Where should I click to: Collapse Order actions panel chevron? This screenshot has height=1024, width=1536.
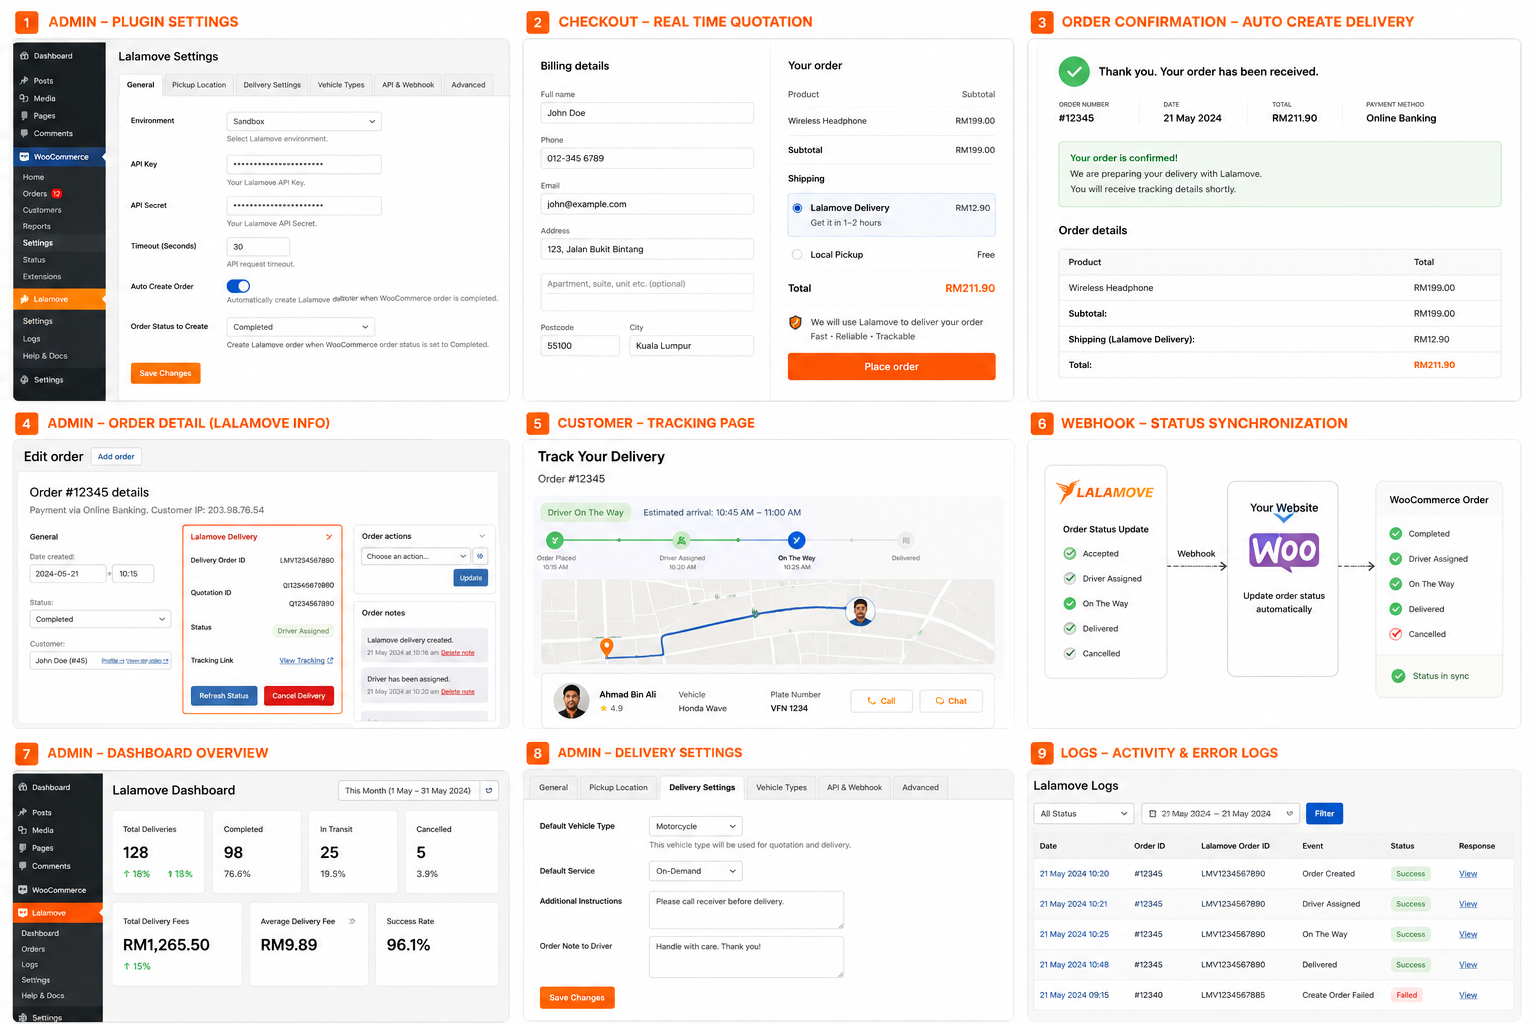(x=482, y=536)
